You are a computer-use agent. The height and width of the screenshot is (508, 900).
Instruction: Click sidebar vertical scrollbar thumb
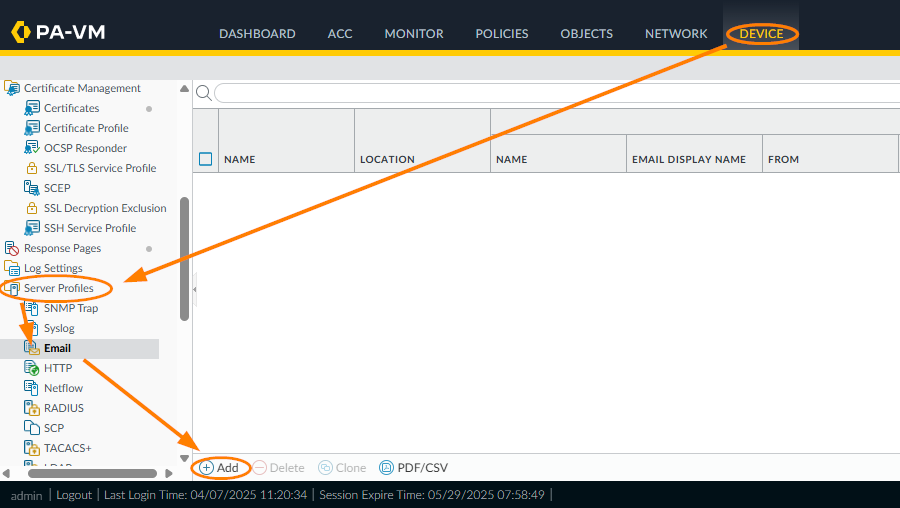pyautogui.click(x=184, y=259)
